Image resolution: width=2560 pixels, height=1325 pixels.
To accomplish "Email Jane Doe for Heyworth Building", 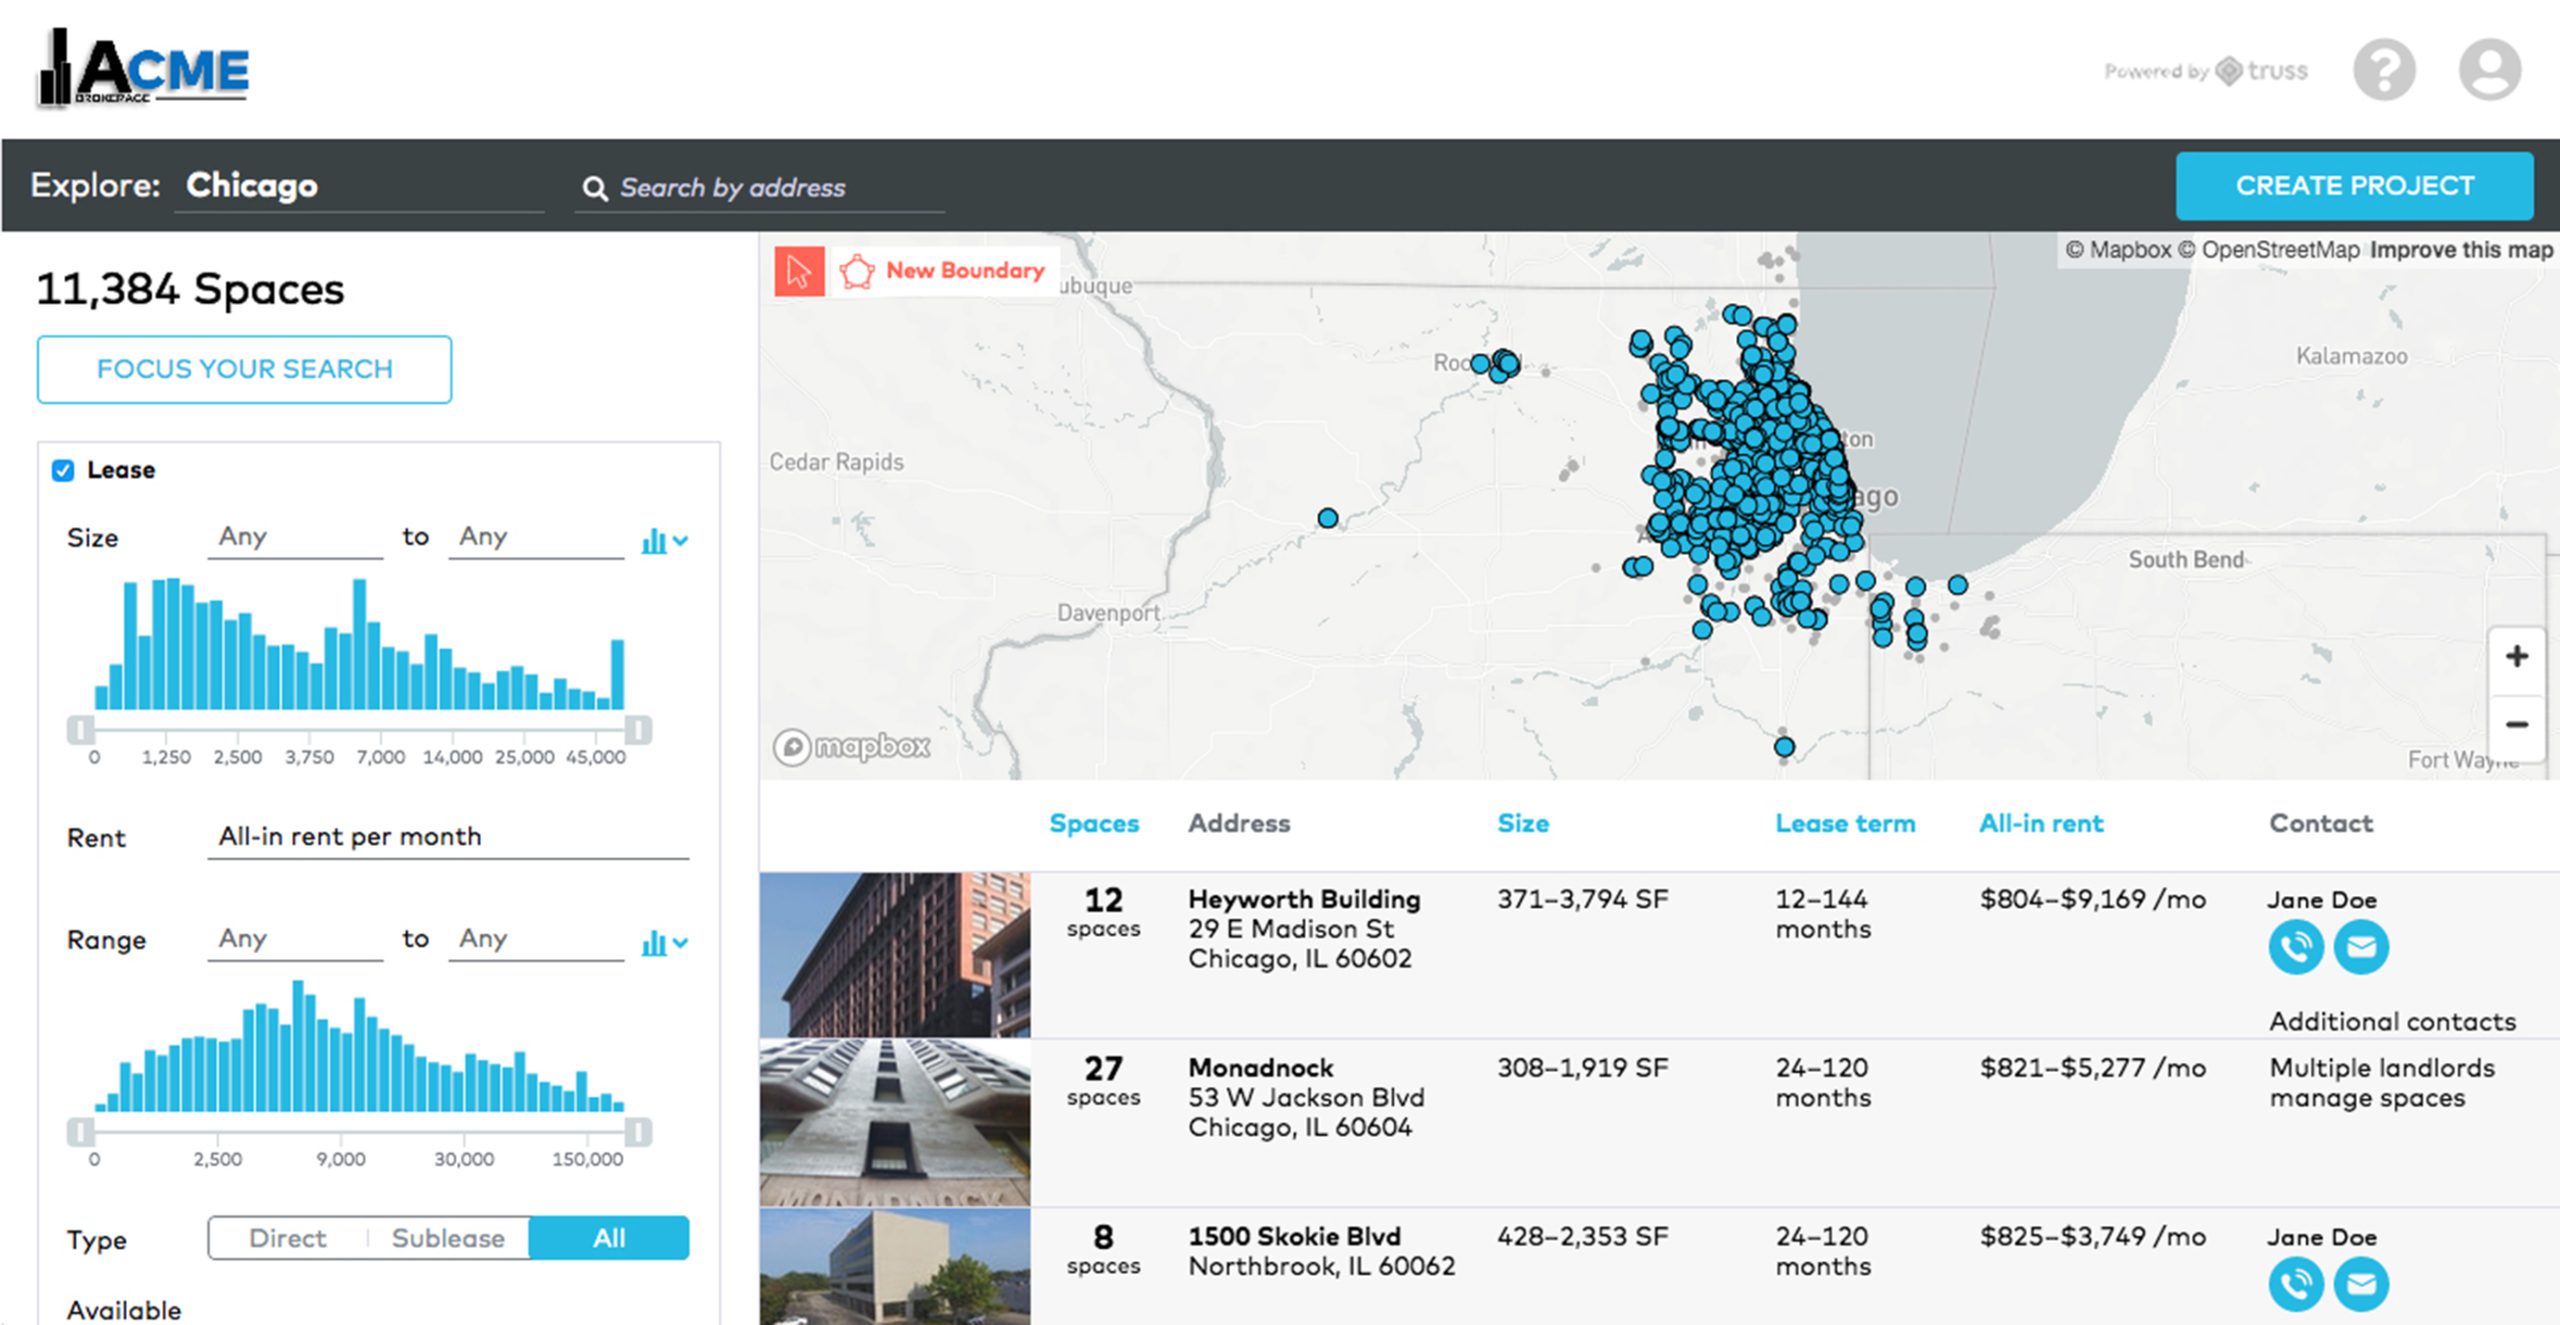I will tap(2361, 946).
